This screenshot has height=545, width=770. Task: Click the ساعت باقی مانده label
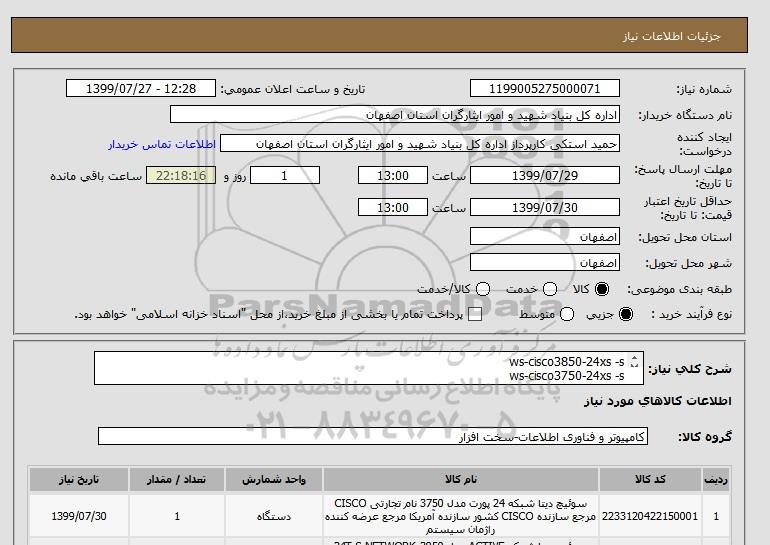[96, 176]
